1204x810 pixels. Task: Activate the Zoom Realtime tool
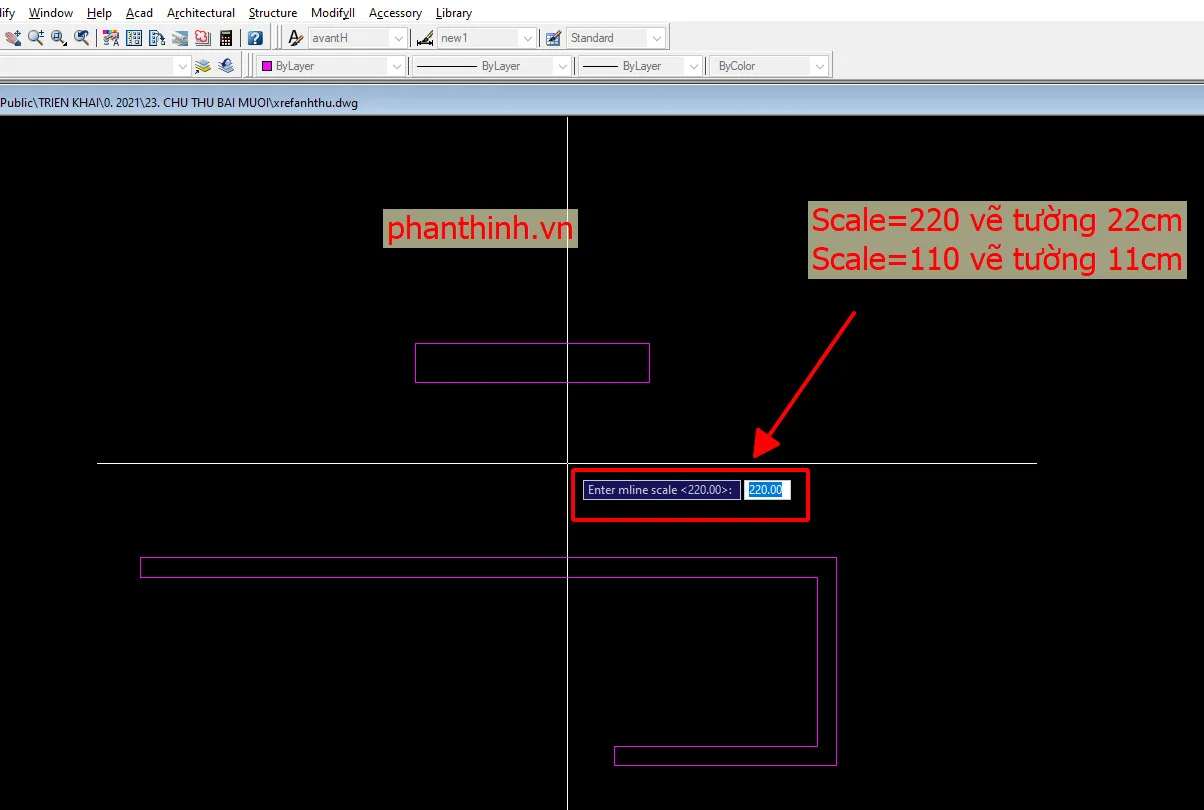tap(36, 38)
